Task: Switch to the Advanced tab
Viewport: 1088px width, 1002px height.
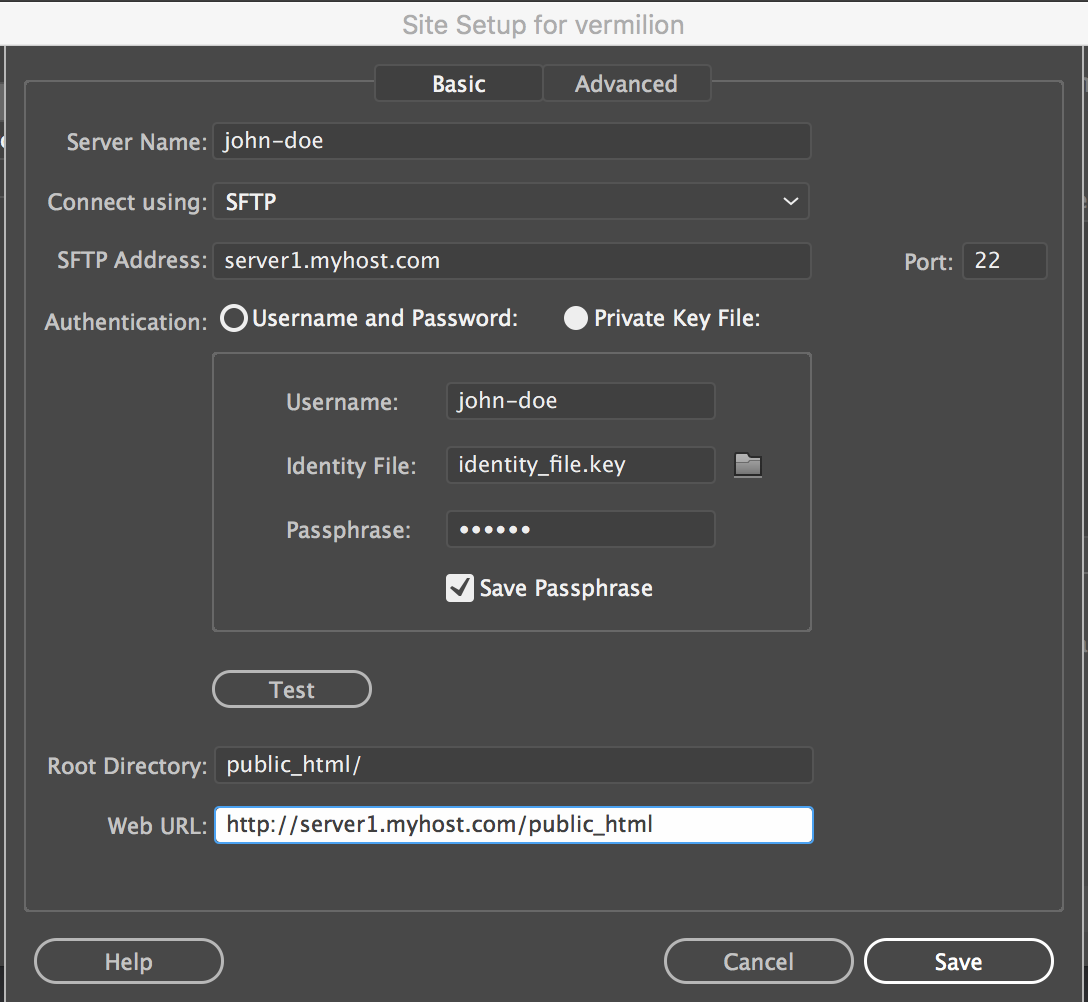Action: pyautogui.click(x=626, y=84)
